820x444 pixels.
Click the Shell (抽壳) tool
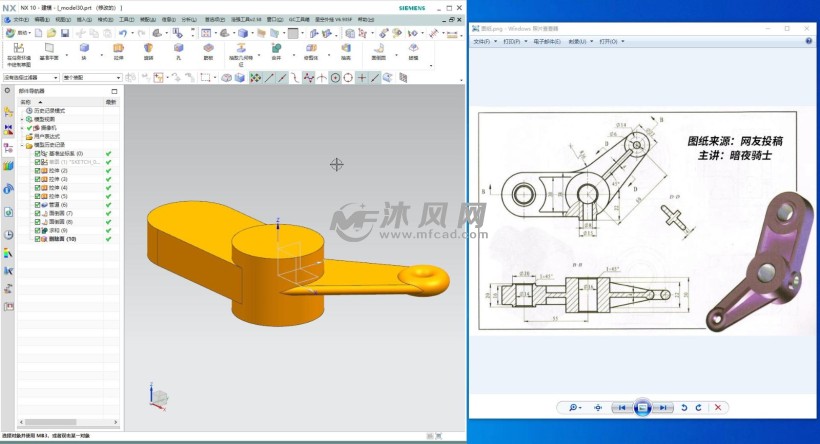346,52
